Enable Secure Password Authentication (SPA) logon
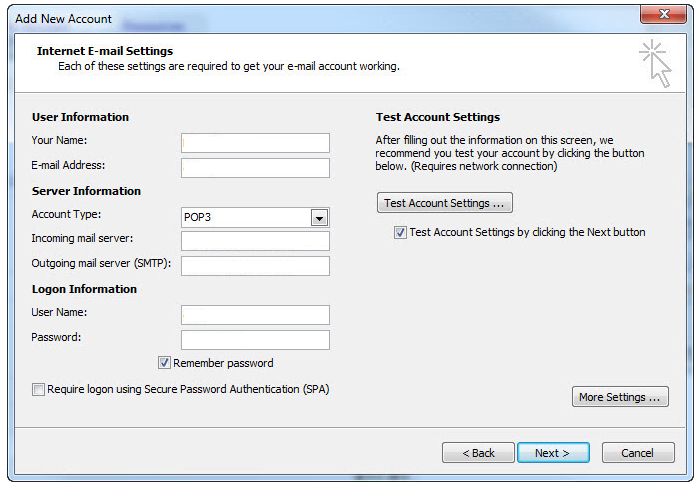699x486 pixels. pos(38,389)
